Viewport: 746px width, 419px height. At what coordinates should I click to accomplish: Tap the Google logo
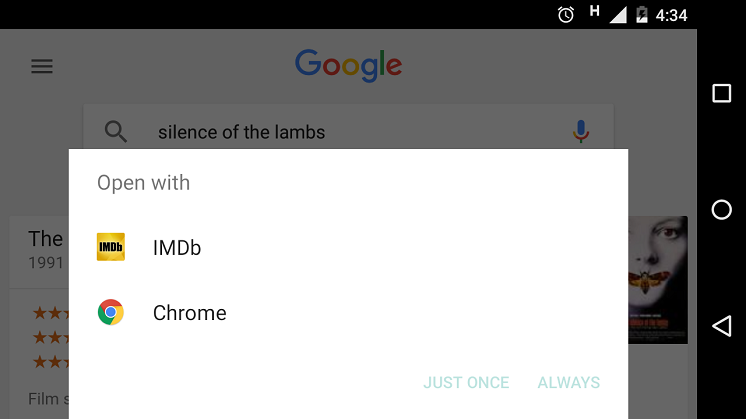(x=348, y=65)
